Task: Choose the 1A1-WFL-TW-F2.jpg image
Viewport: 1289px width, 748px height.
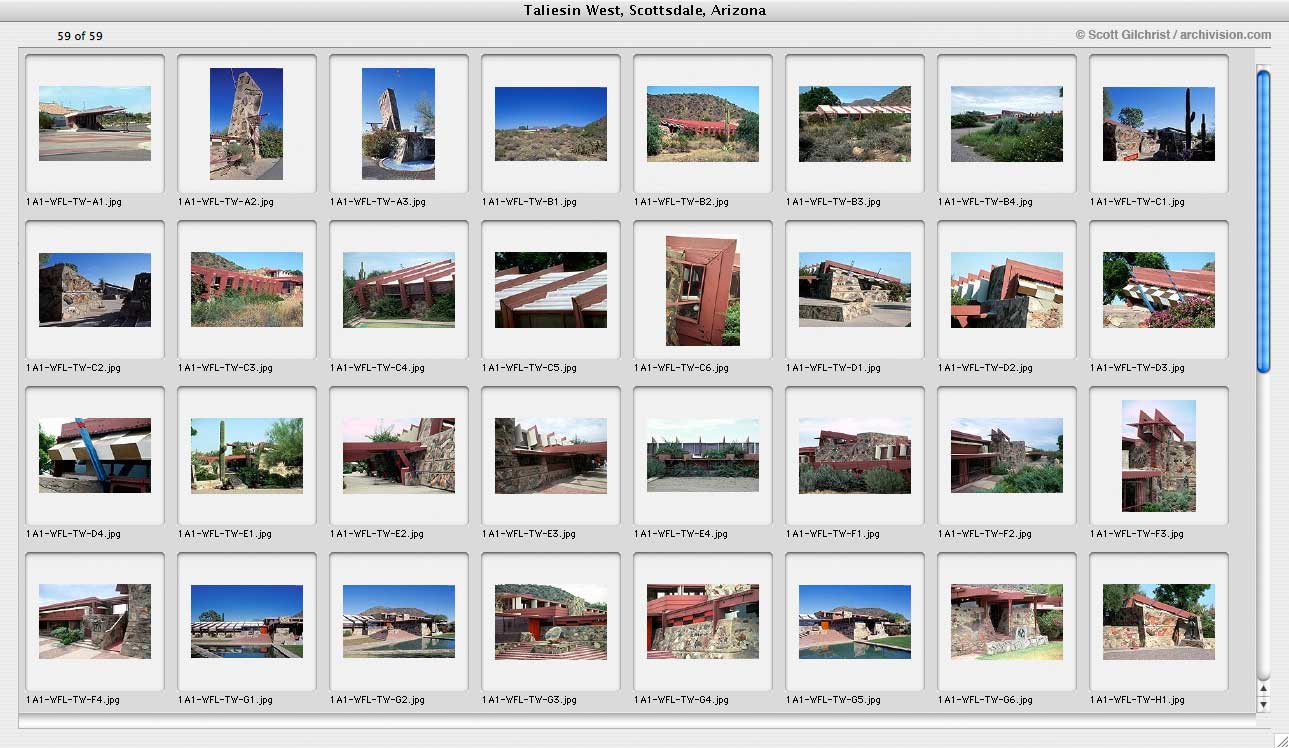Action: 1007,455
